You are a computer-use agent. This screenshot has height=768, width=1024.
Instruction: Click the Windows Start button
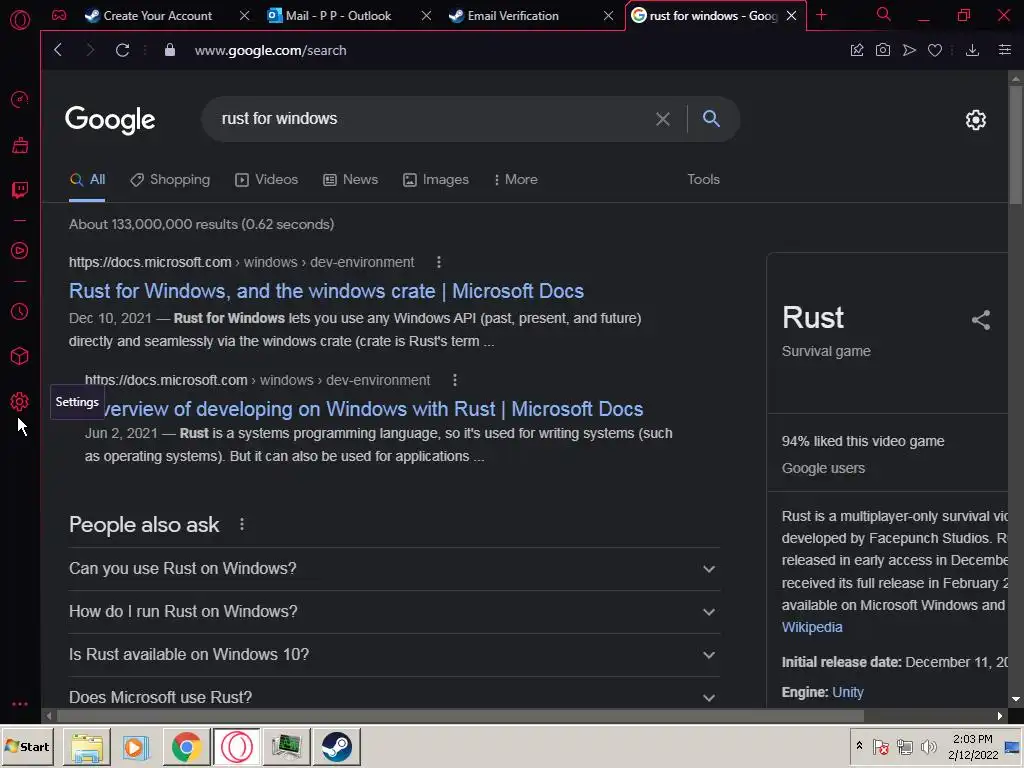pyautogui.click(x=27, y=746)
